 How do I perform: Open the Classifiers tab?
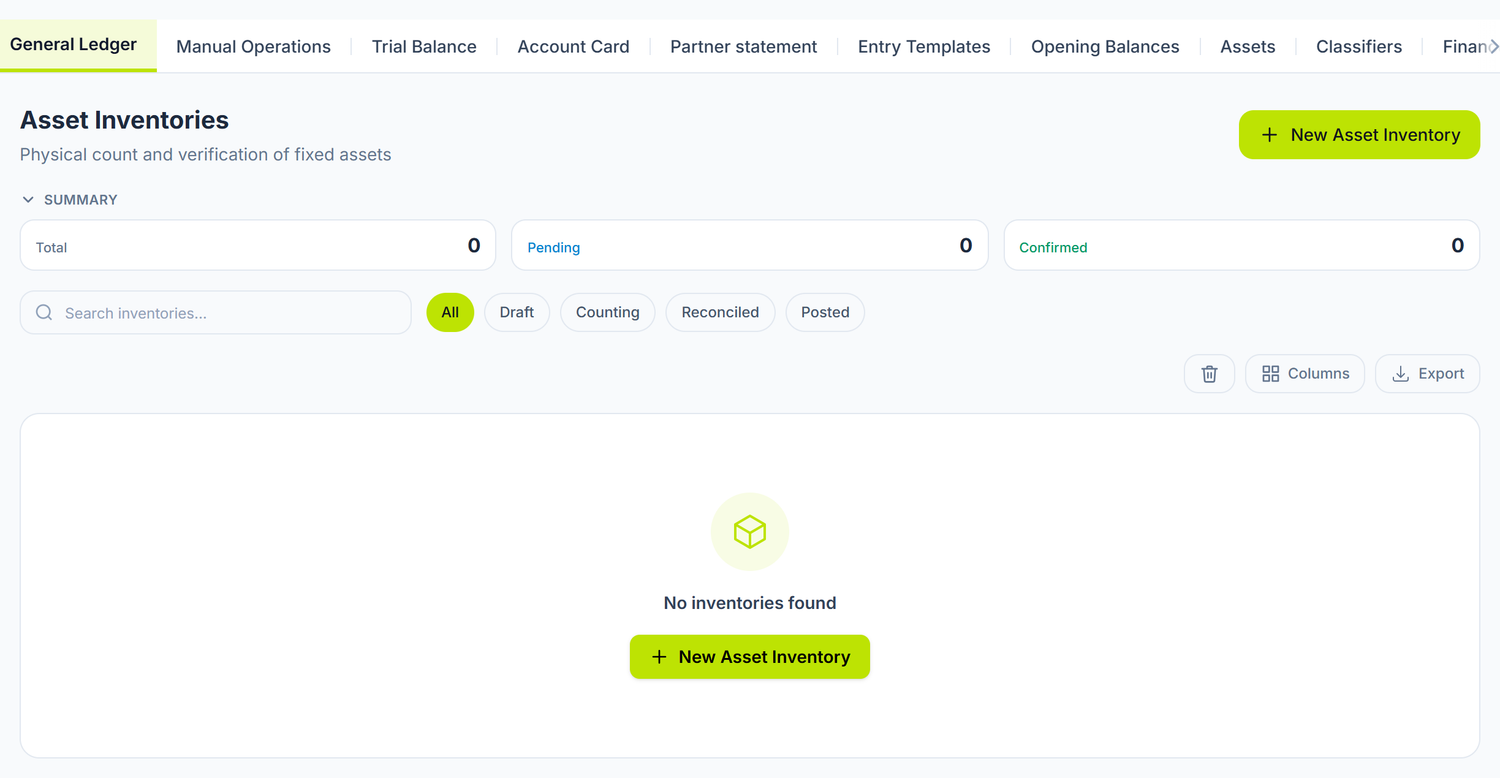pyautogui.click(x=1359, y=47)
